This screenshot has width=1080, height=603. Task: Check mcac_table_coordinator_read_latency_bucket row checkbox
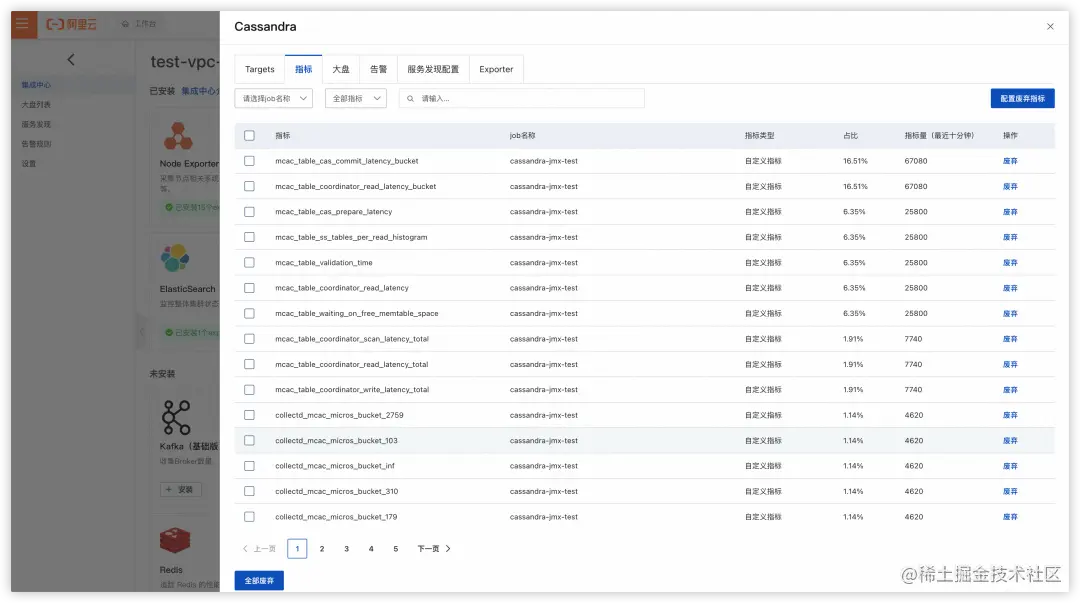coord(249,186)
